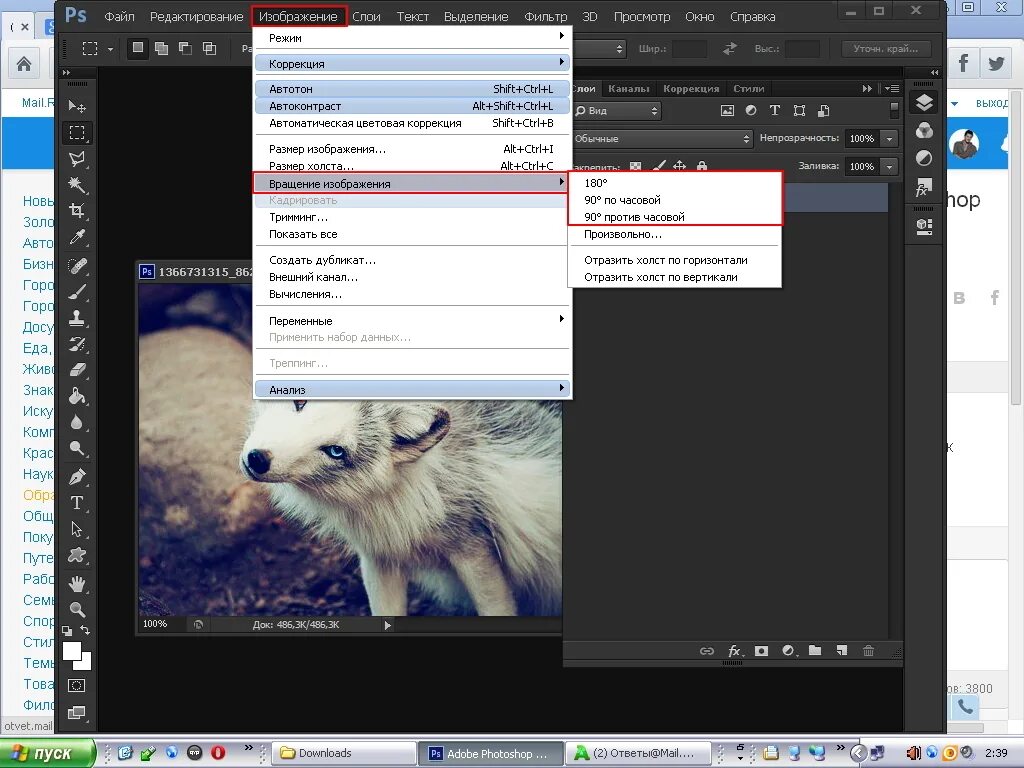The image size is (1024, 768).
Task: Enable New Selection mode in options bar
Action: coord(137,48)
